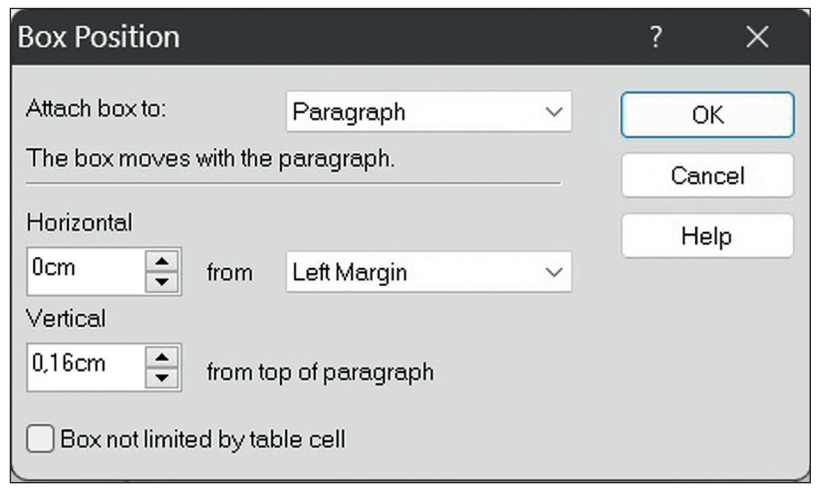Click the 'Attach box to:' label
The width and height of the screenshot is (825, 492).
(x=97, y=110)
